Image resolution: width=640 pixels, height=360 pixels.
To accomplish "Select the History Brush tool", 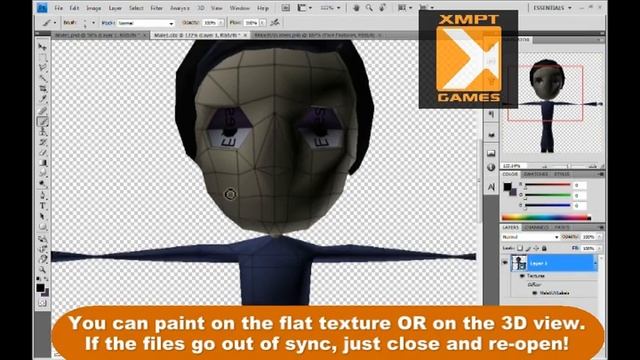I will coord(42,142).
